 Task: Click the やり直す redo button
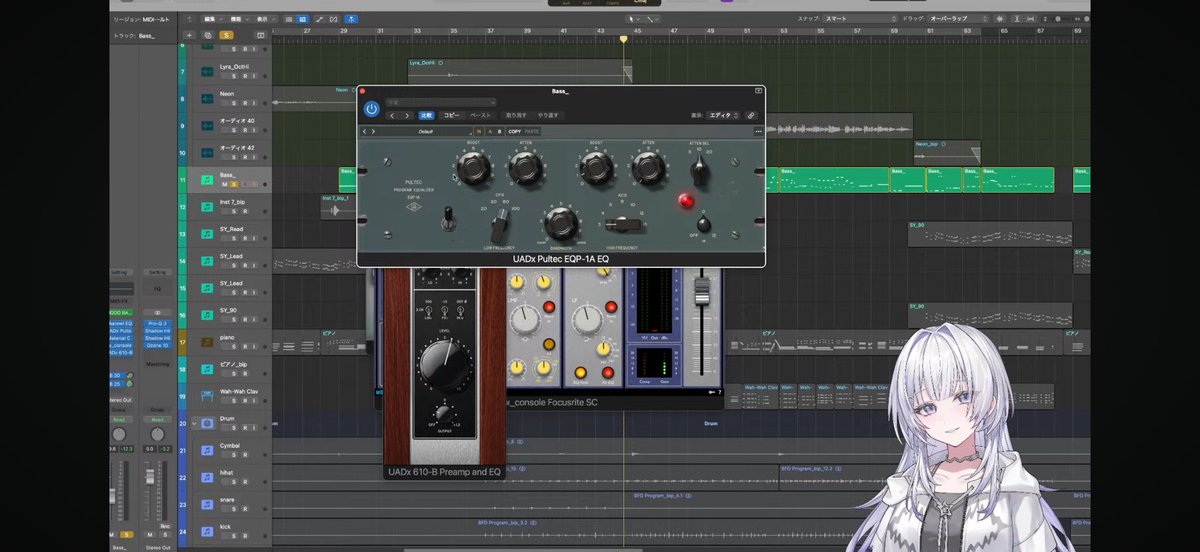coord(548,115)
